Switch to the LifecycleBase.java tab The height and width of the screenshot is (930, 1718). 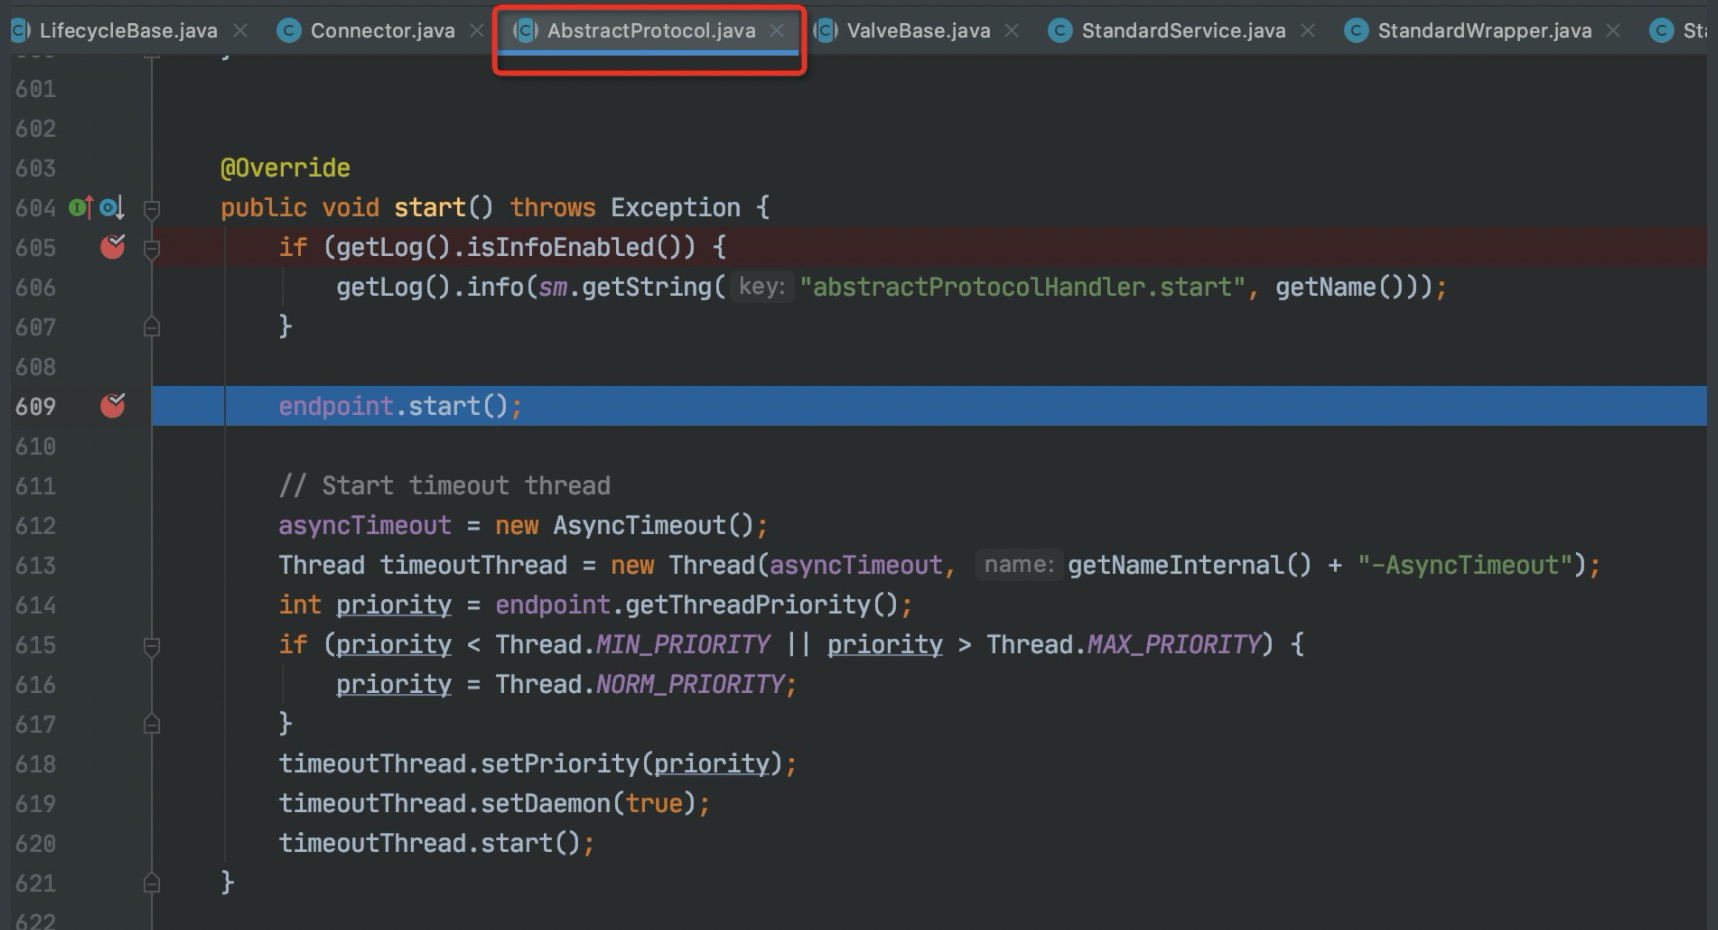click(128, 31)
